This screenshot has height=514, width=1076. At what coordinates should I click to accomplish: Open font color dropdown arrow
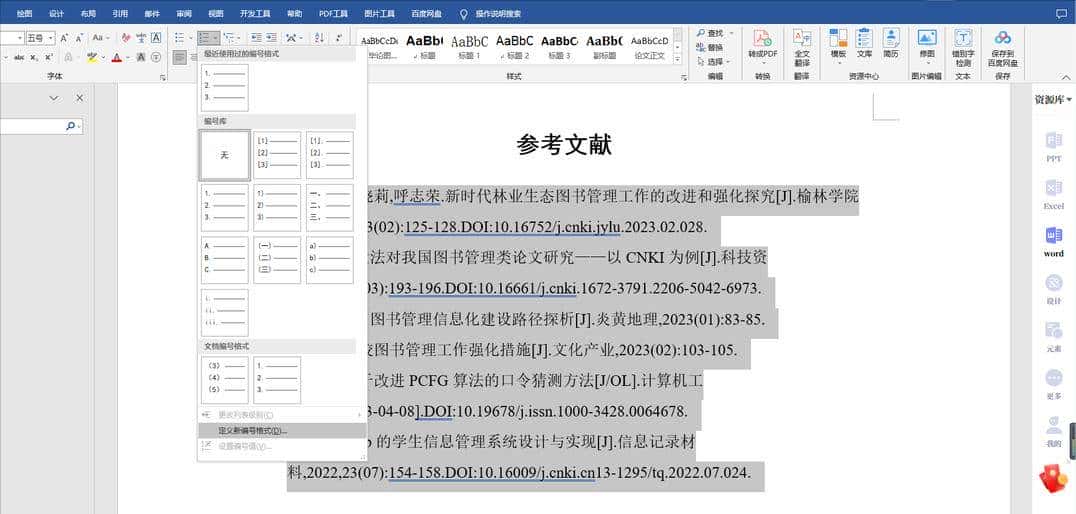[x=128, y=57]
